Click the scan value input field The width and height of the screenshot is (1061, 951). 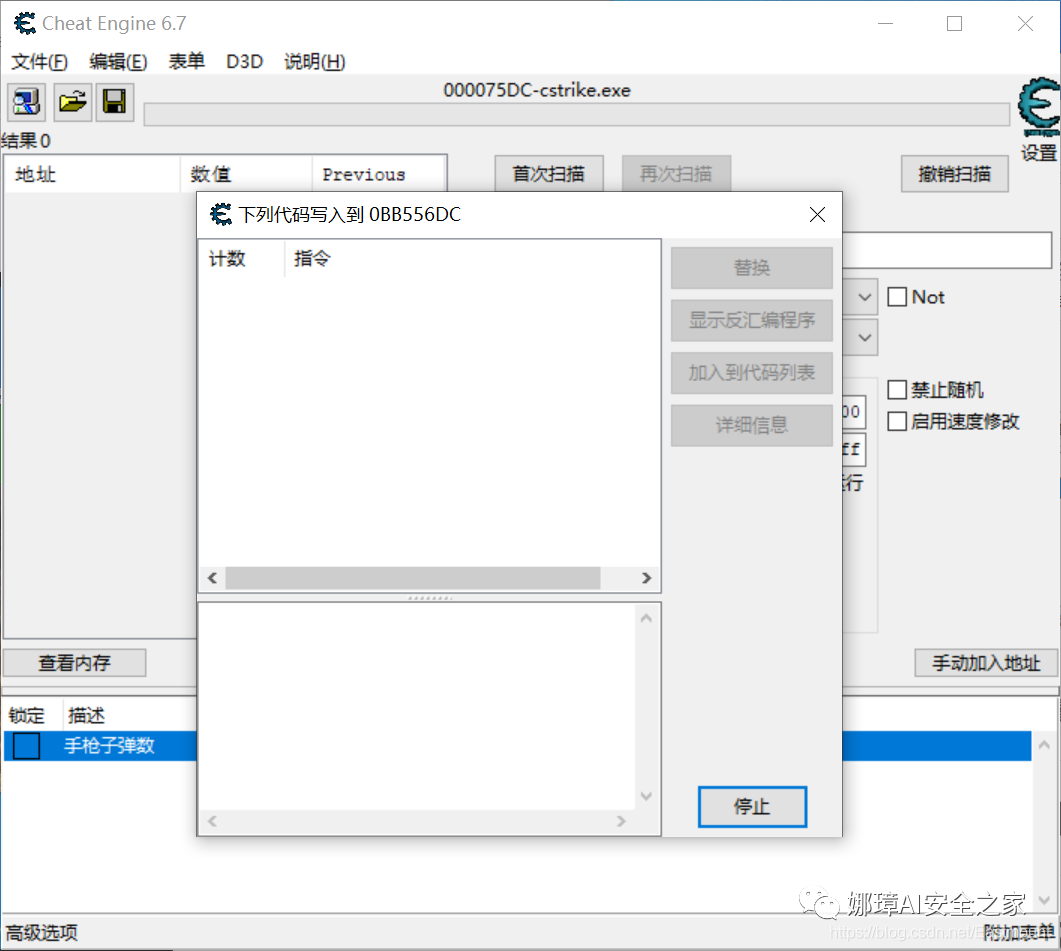click(x=947, y=250)
